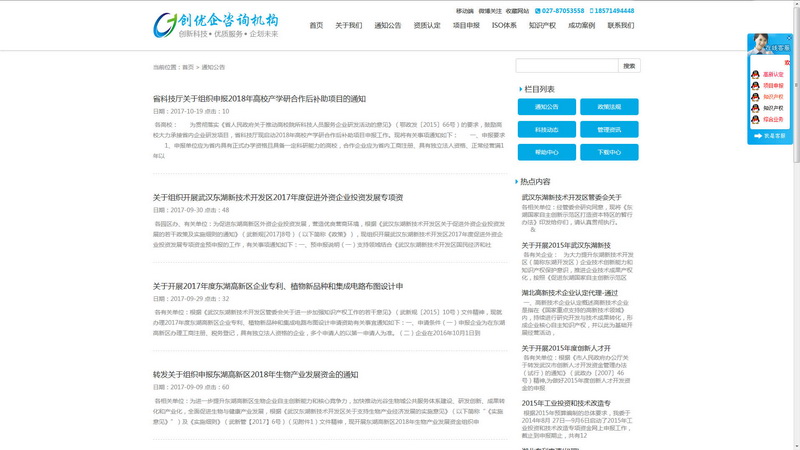Image resolution: width=800 pixels, height=450 pixels.
Task: Click the QQ penguin icon for 高新认定
Action: [755, 74]
